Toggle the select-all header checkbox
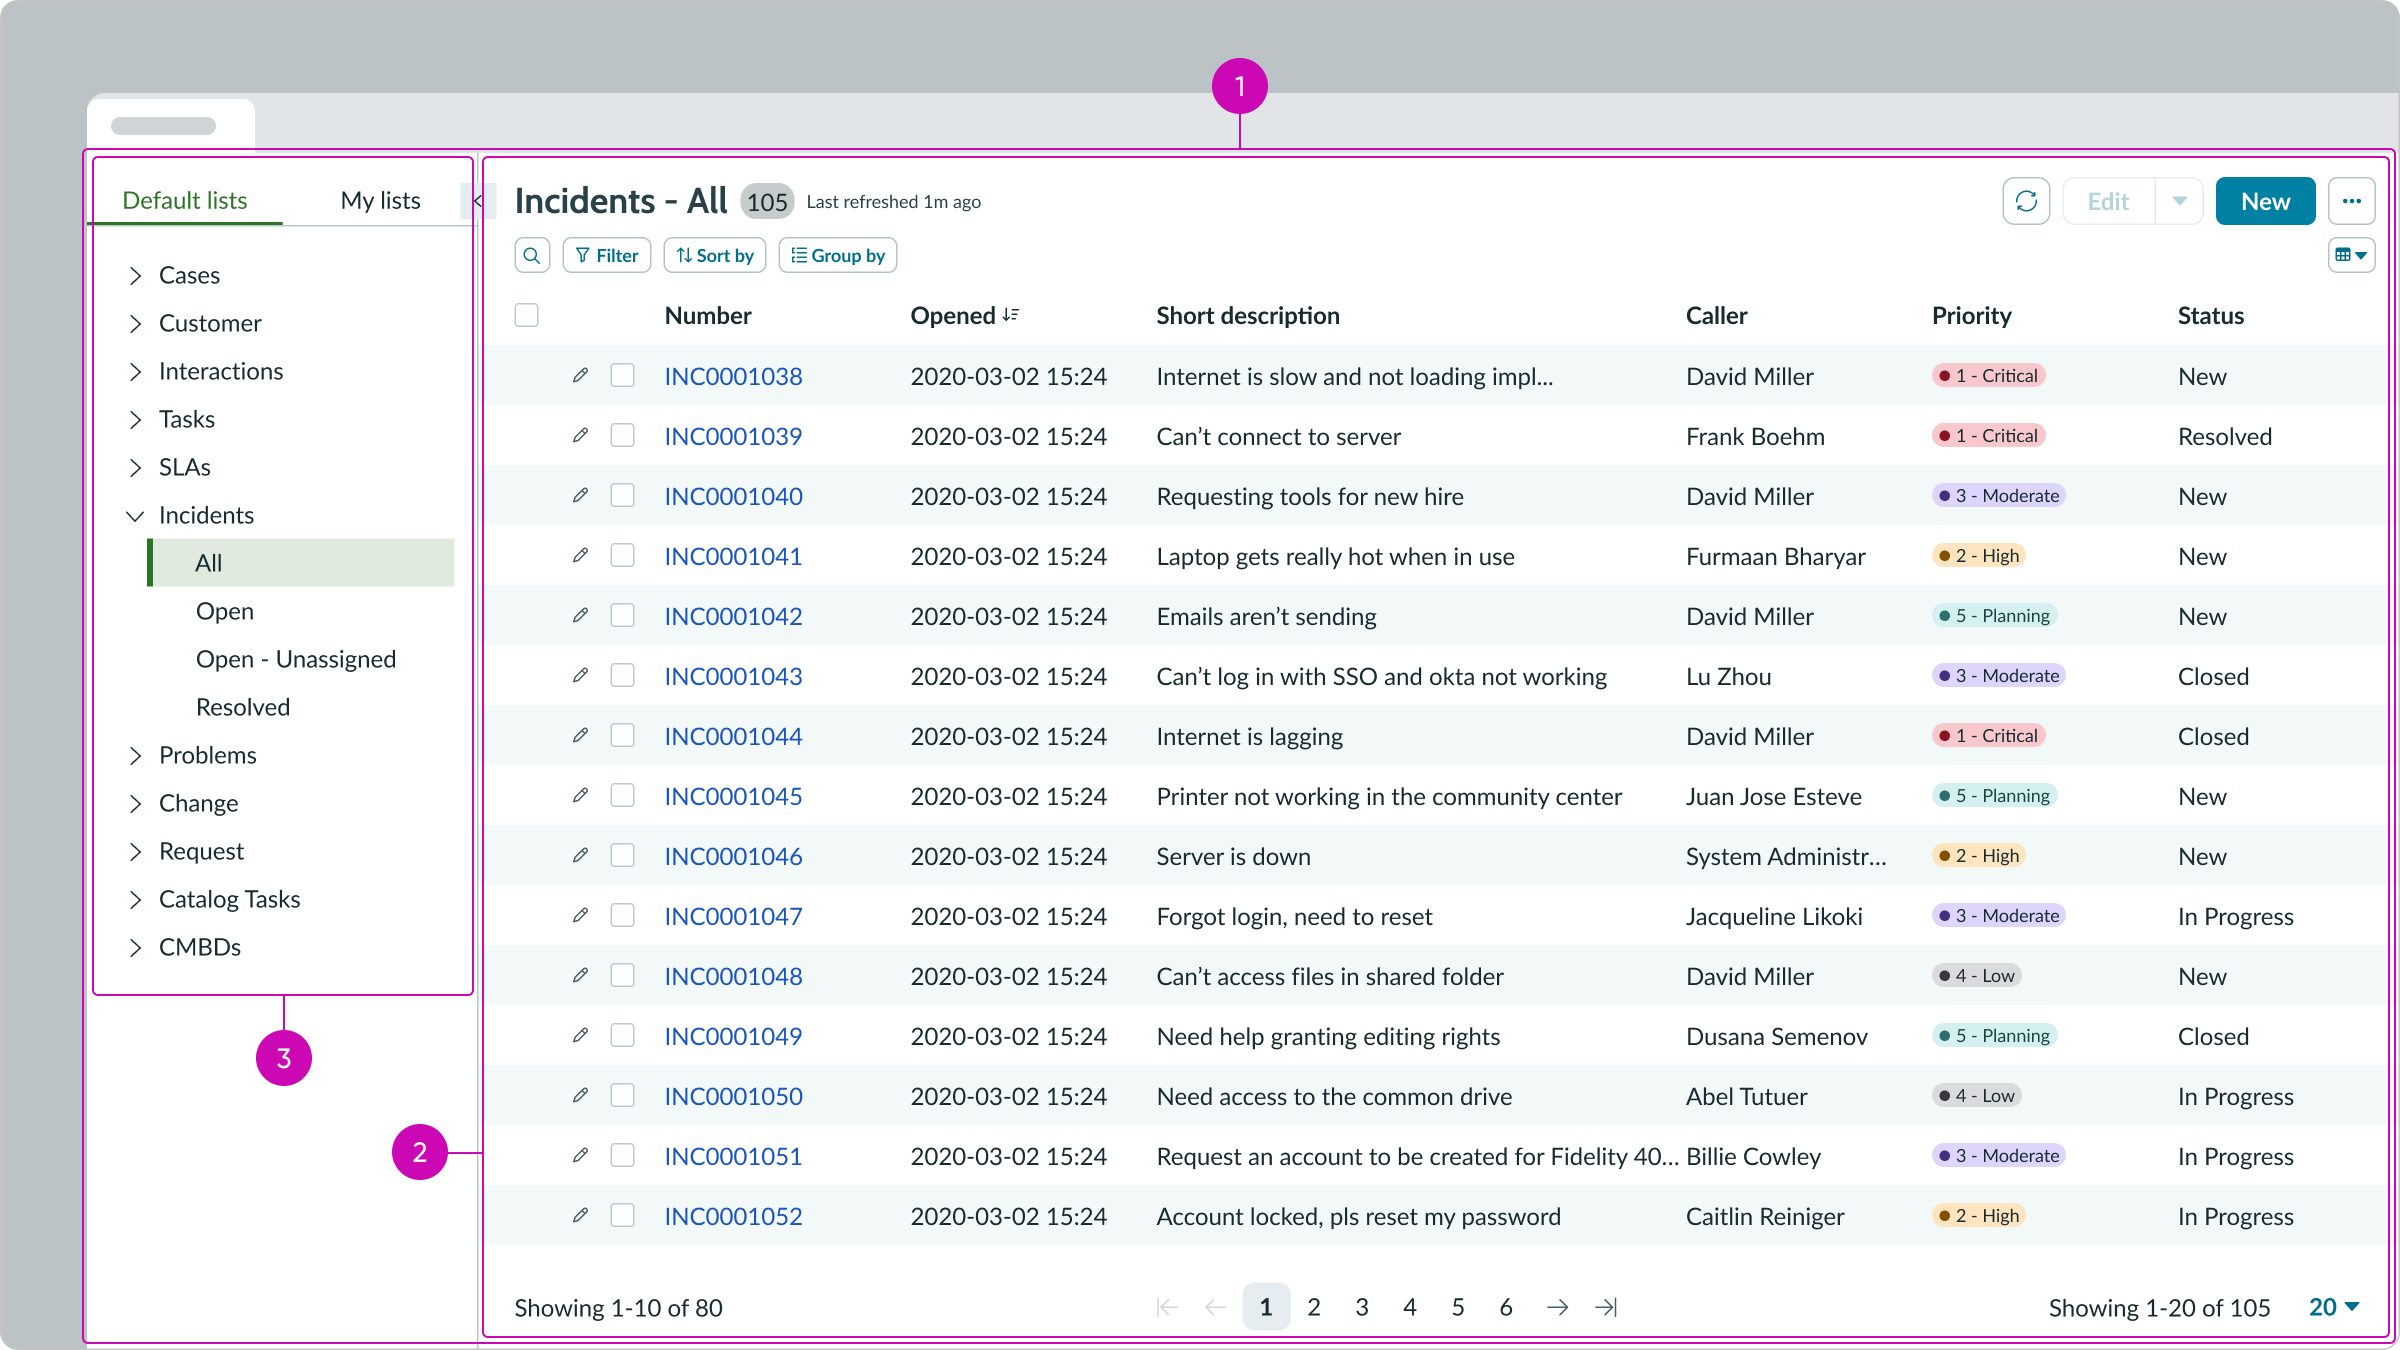This screenshot has height=1350, width=2400. (527, 315)
